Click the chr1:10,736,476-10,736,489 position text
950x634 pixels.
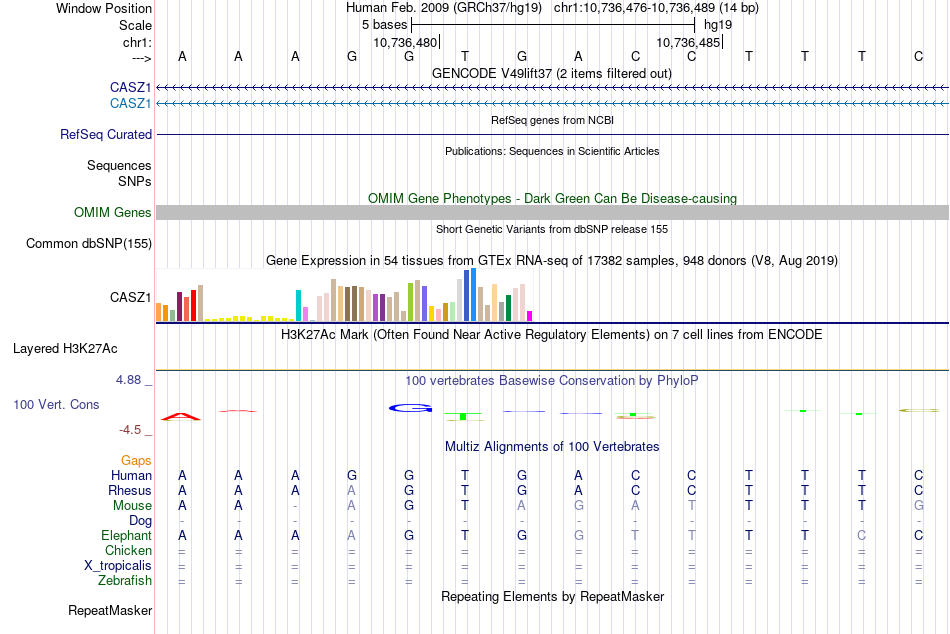coord(656,8)
